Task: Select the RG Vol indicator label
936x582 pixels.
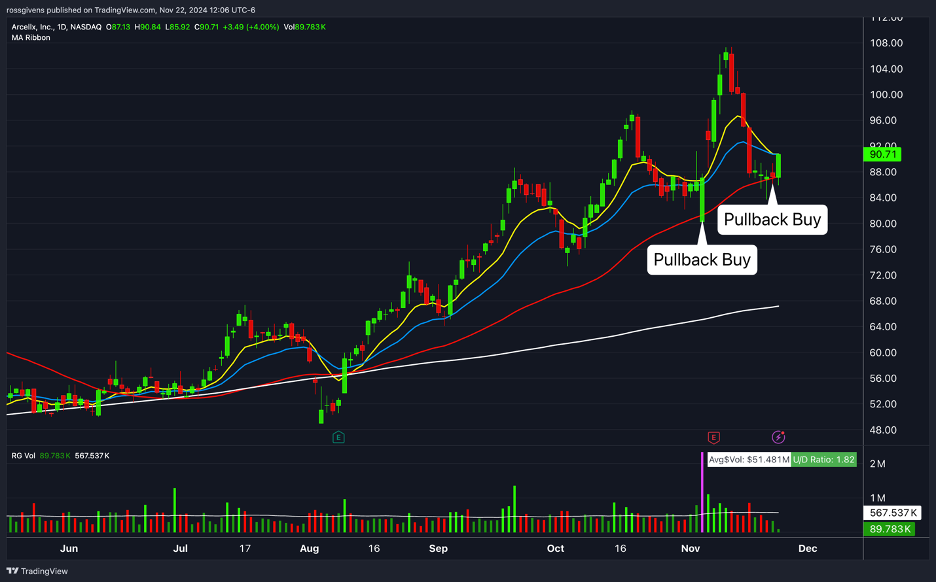Action: [23, 455]
